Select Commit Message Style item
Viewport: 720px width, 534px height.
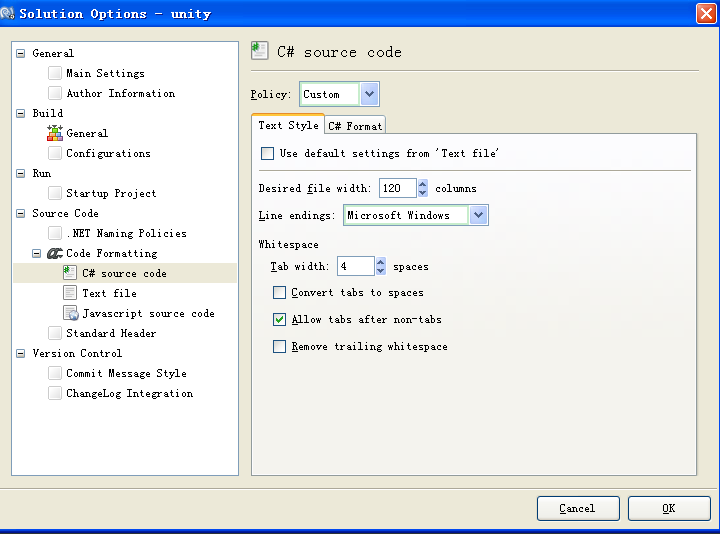click(126, 373)
